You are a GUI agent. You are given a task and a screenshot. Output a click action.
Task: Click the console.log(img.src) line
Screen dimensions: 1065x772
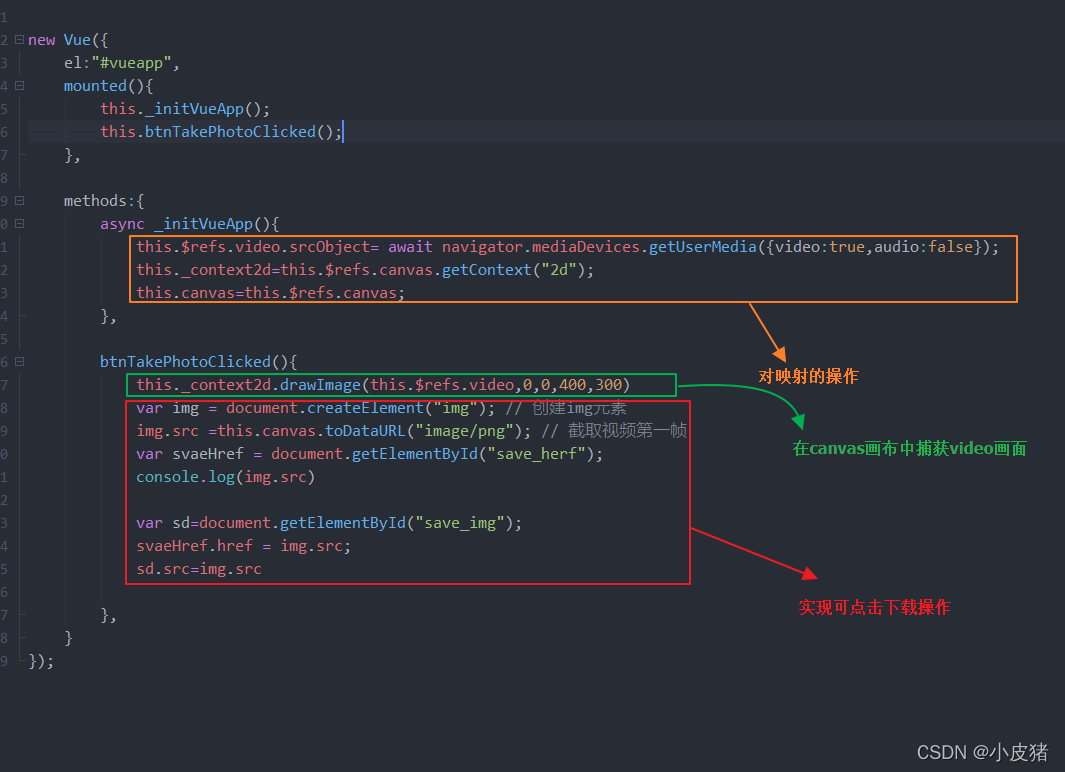[226, 477]
